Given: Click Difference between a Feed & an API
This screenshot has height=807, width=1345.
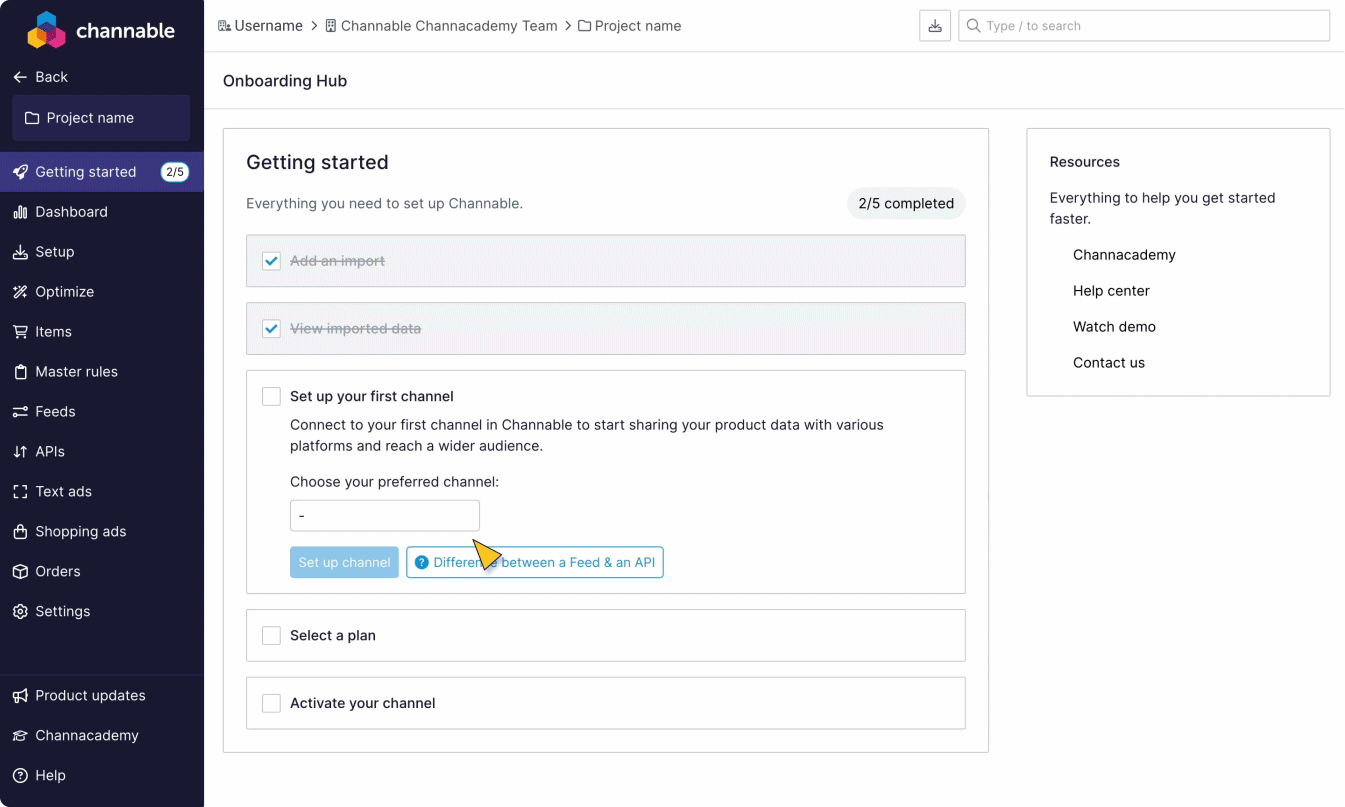Looking at the screenshot, I should [x=535, y=563].
